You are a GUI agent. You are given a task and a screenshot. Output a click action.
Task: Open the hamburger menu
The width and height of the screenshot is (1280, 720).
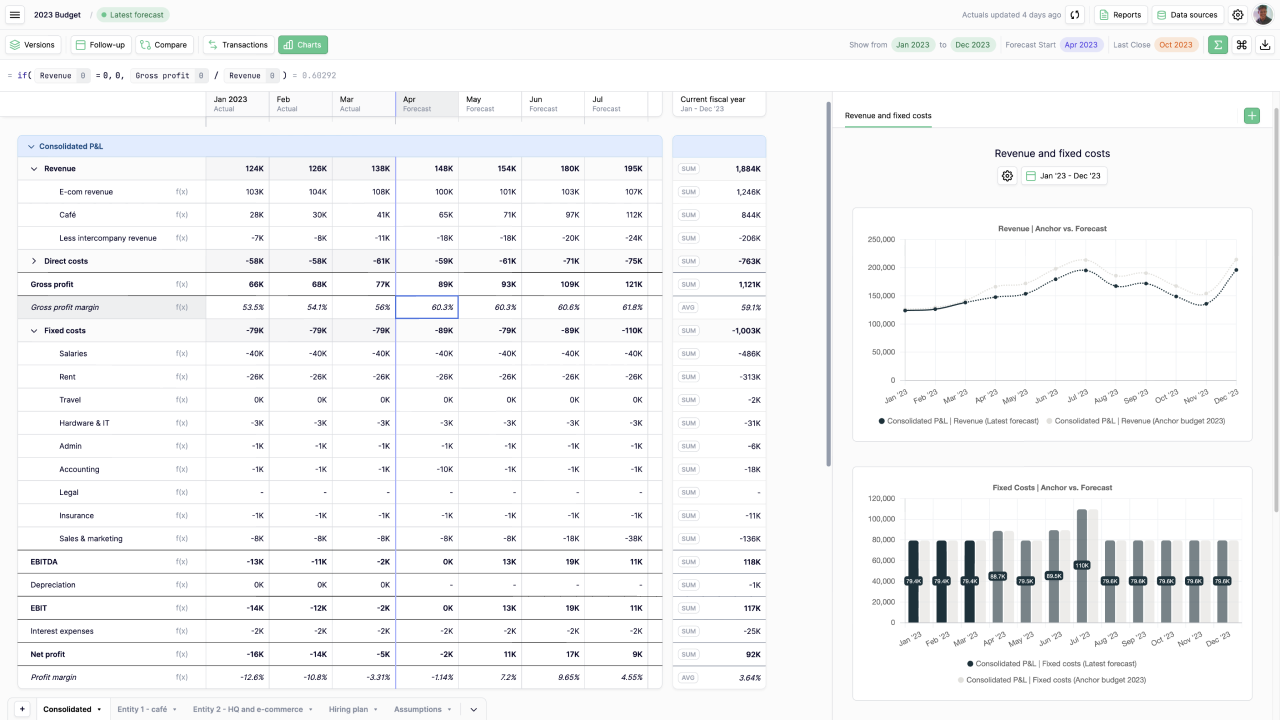pos(15,15)
